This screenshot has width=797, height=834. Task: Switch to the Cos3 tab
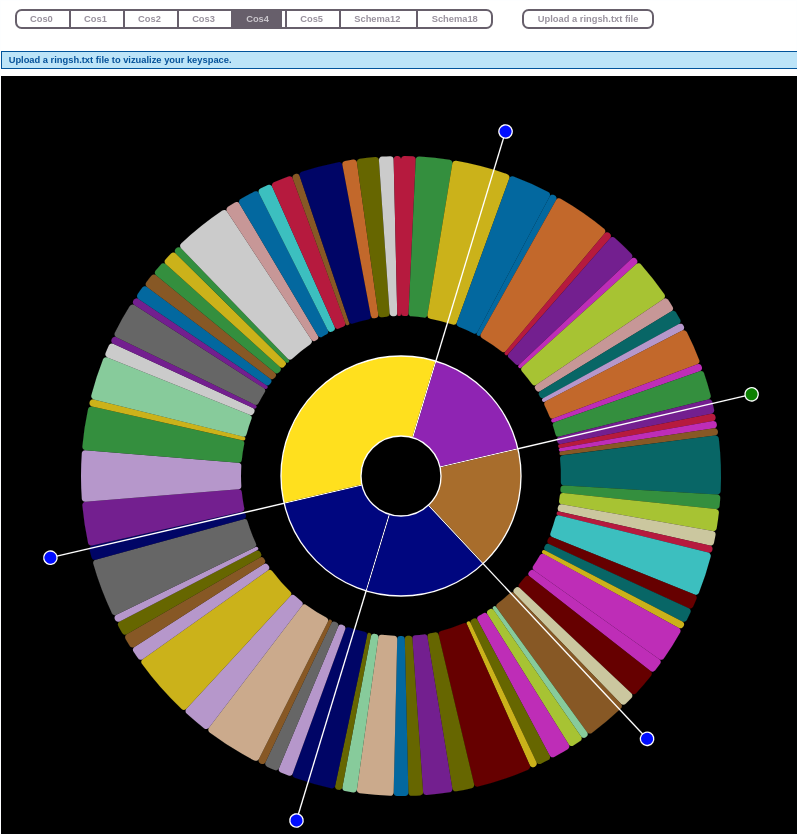[x=204, y=19]
